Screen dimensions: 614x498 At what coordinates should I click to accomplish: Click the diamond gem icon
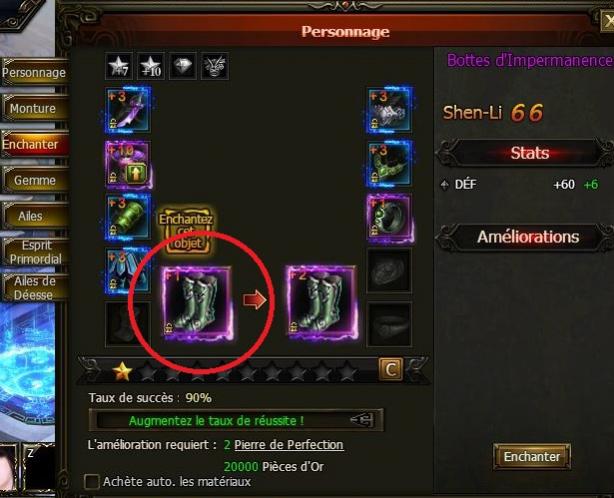183,66
